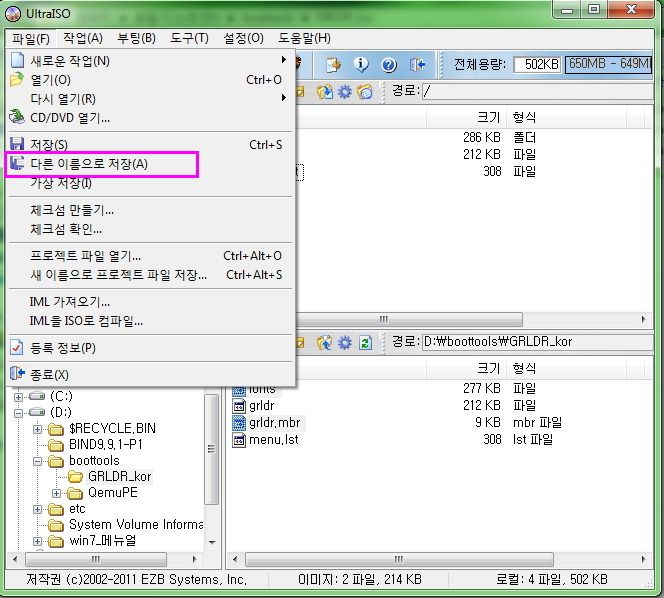This screenshot has width=664, height=598.
Task: Click the boottools folder icon in tree
Action: [56, 461]
